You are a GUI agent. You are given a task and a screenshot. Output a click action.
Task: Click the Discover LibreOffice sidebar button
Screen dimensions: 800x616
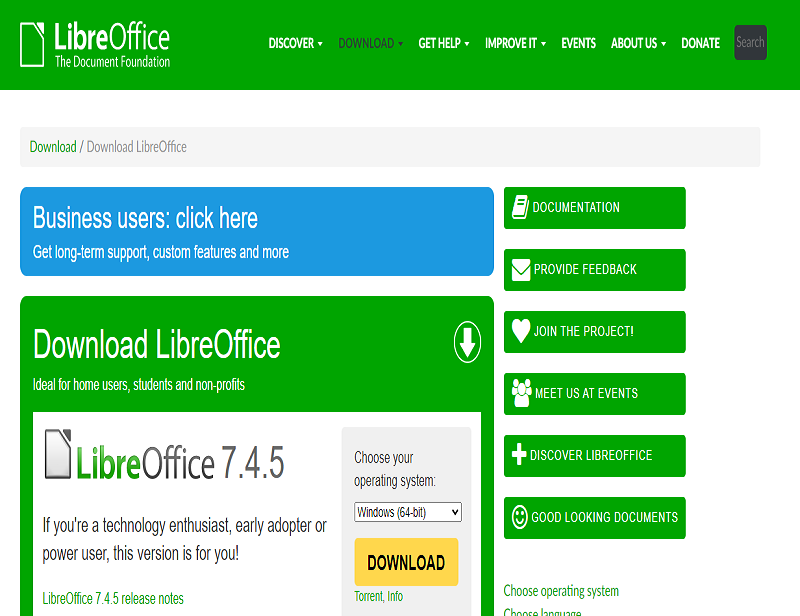click(x=594, y=456)
